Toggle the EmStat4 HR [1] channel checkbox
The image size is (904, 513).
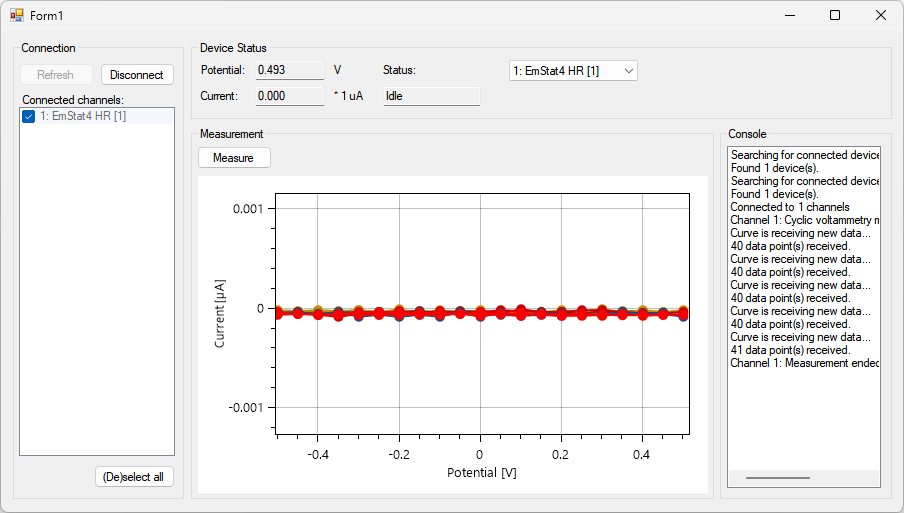pyautogui.click(x=28, y=116)
